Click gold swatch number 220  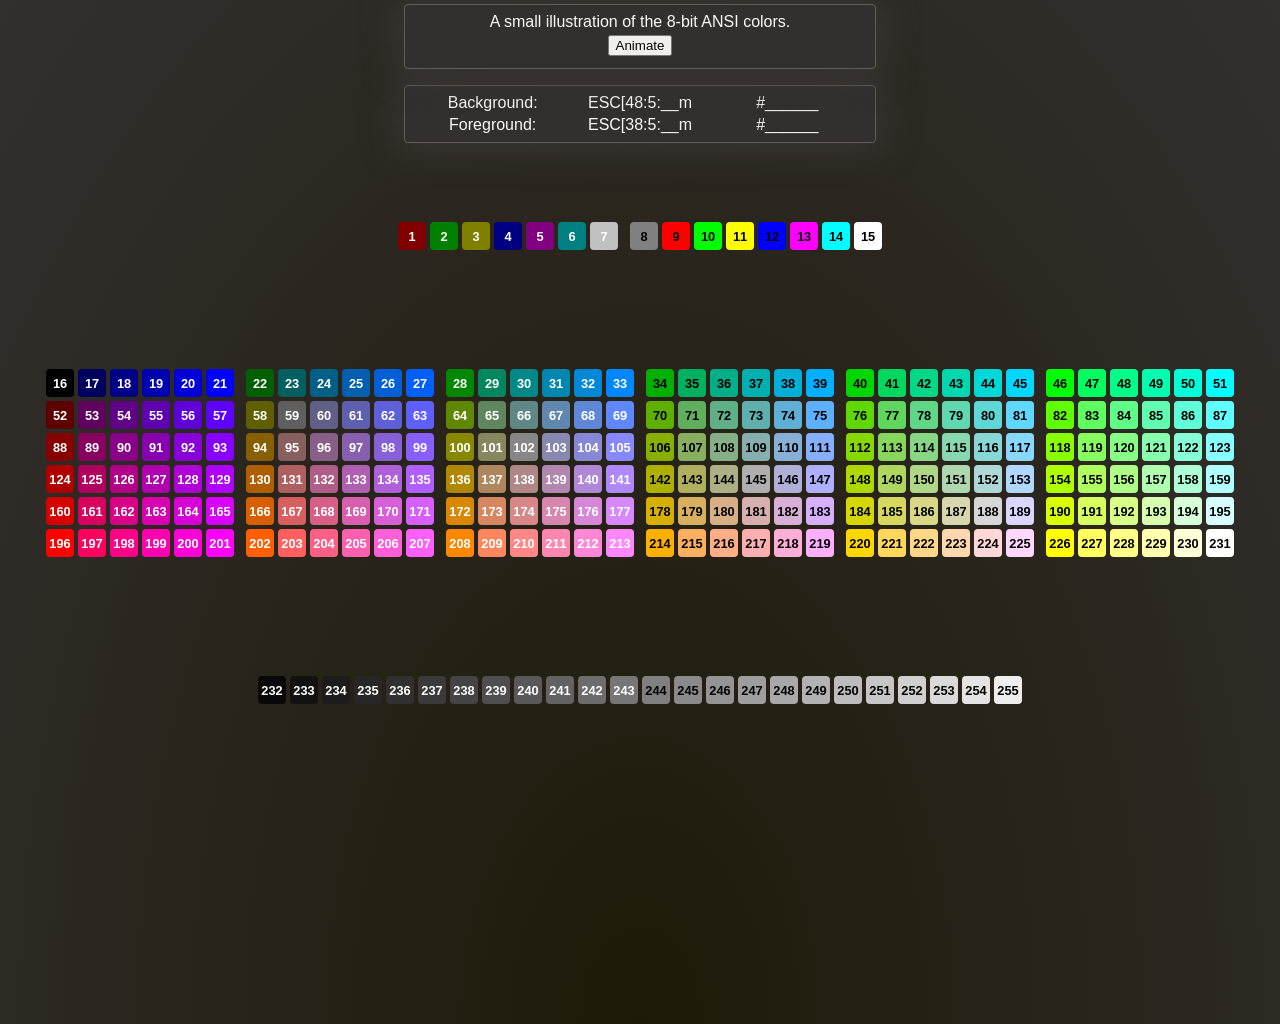click(860, 543)
